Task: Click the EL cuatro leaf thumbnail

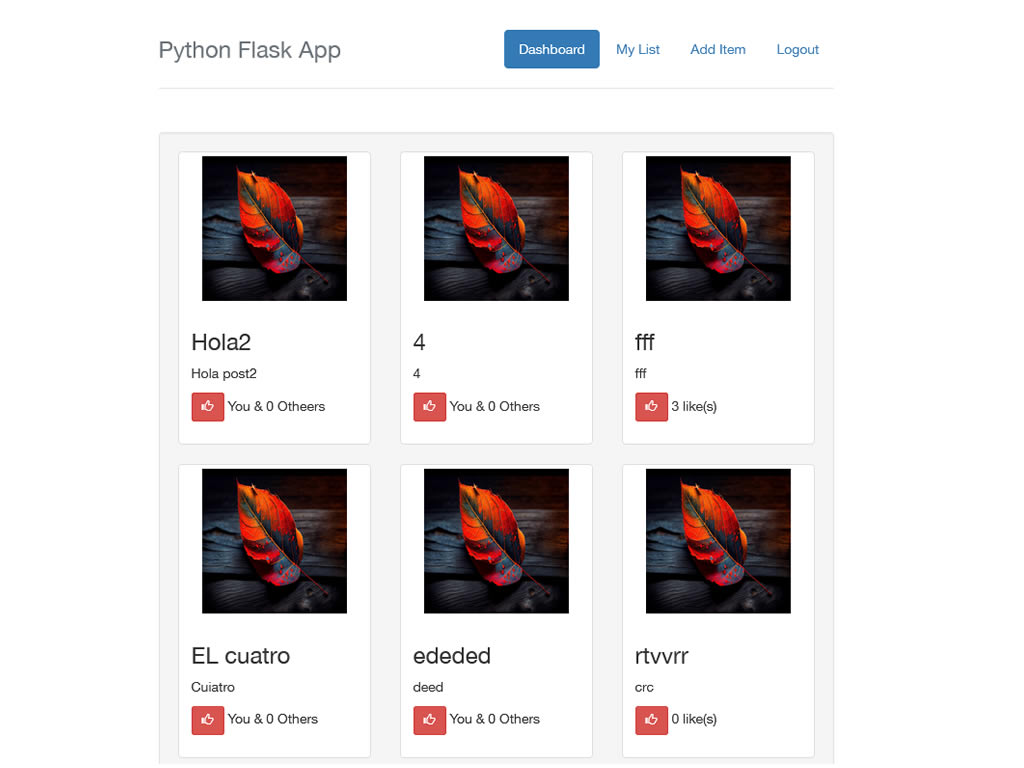Action: pos(274,541)
